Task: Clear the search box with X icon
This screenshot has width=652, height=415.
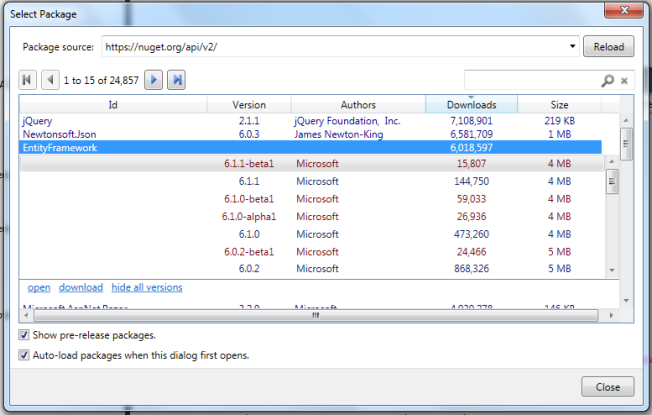Action: coord(625,80)
